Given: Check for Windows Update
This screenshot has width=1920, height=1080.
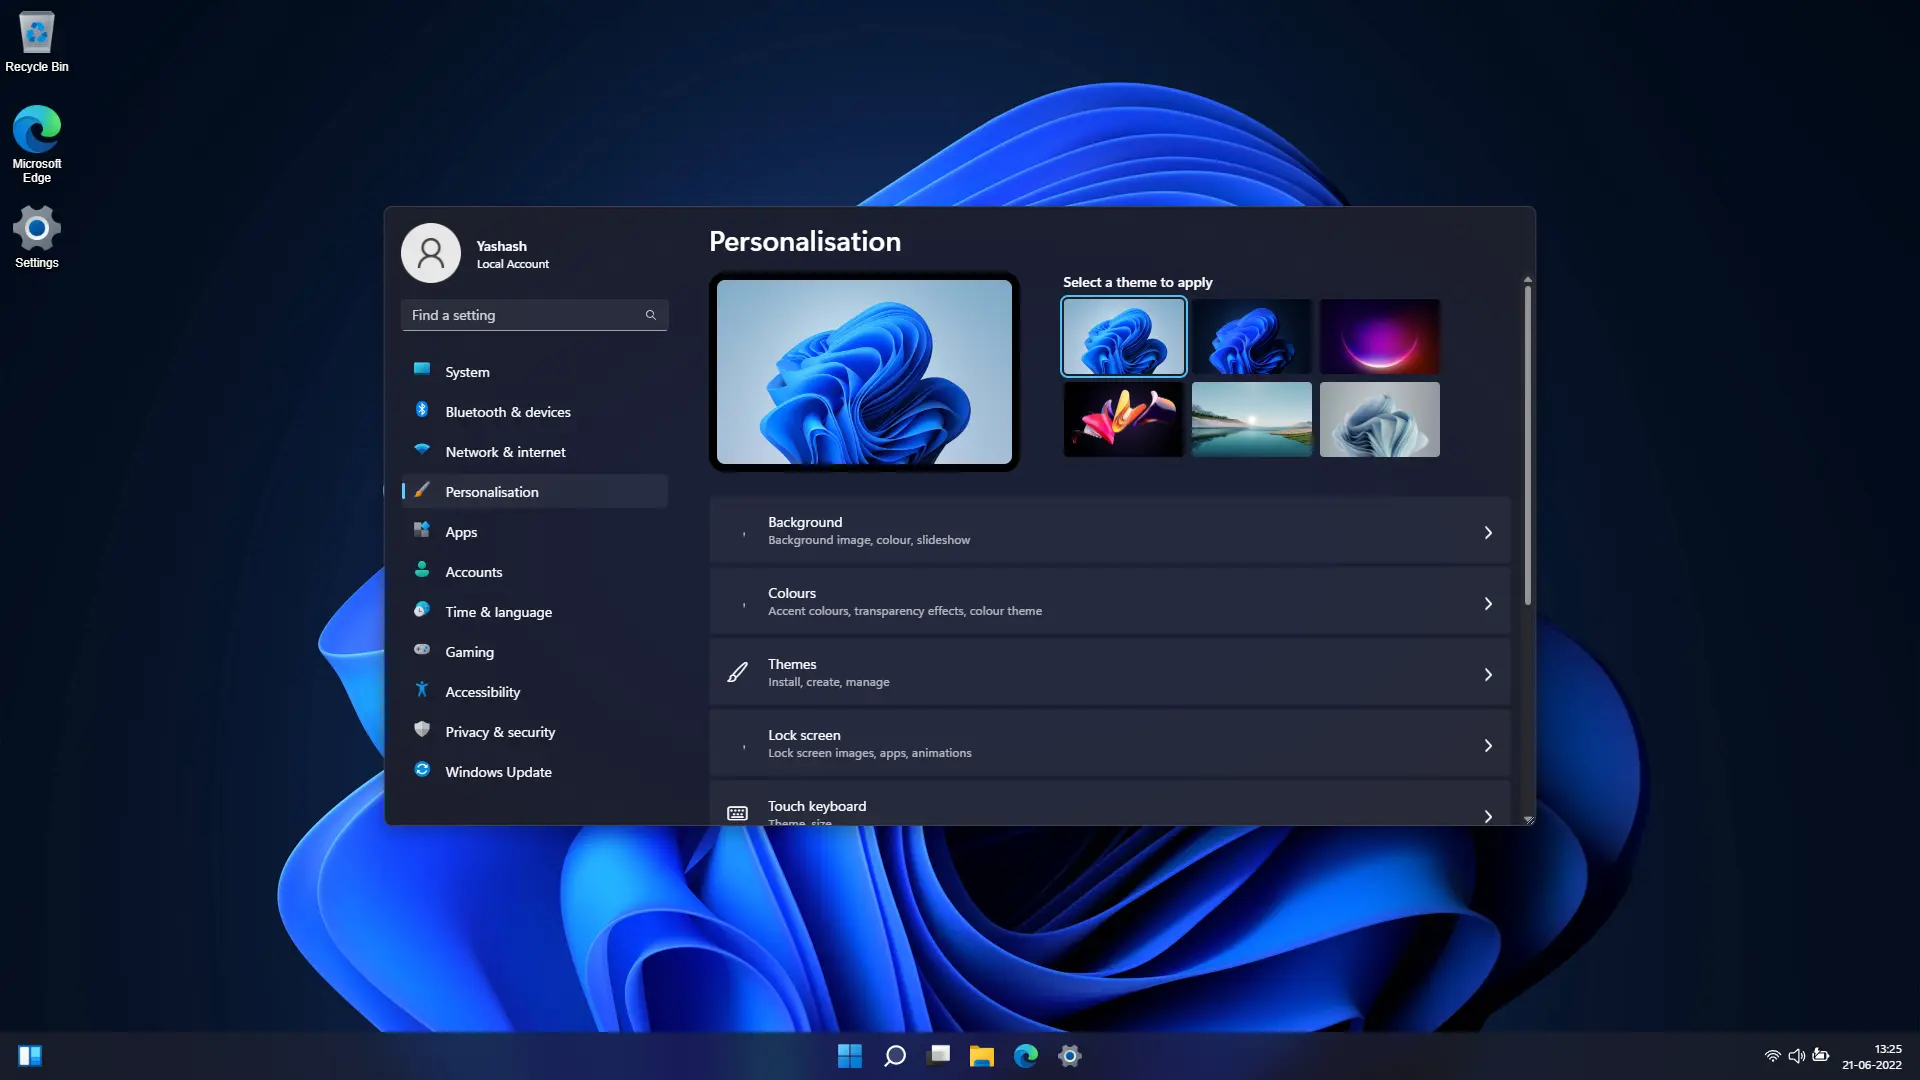Looking at the screenshot, I should click(x=498, y=771).
